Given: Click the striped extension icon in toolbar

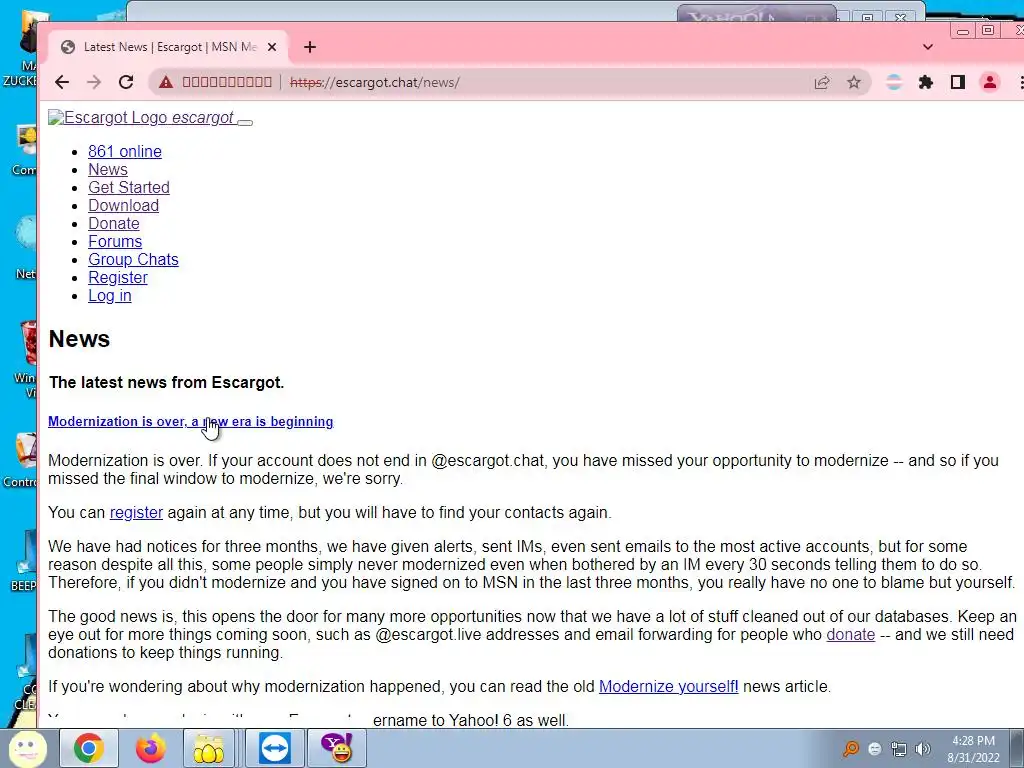Looking at the screenshot, I should pos(893,82).
